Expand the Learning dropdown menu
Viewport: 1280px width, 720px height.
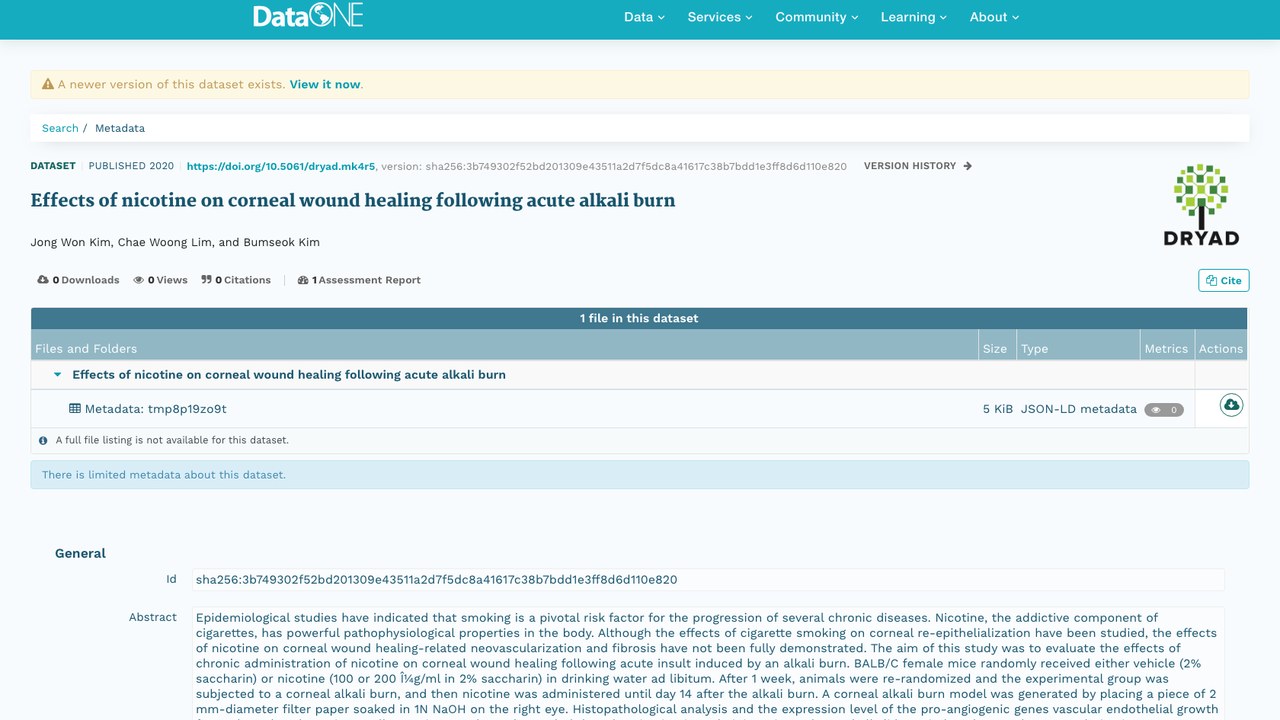(x=914, y=17)
